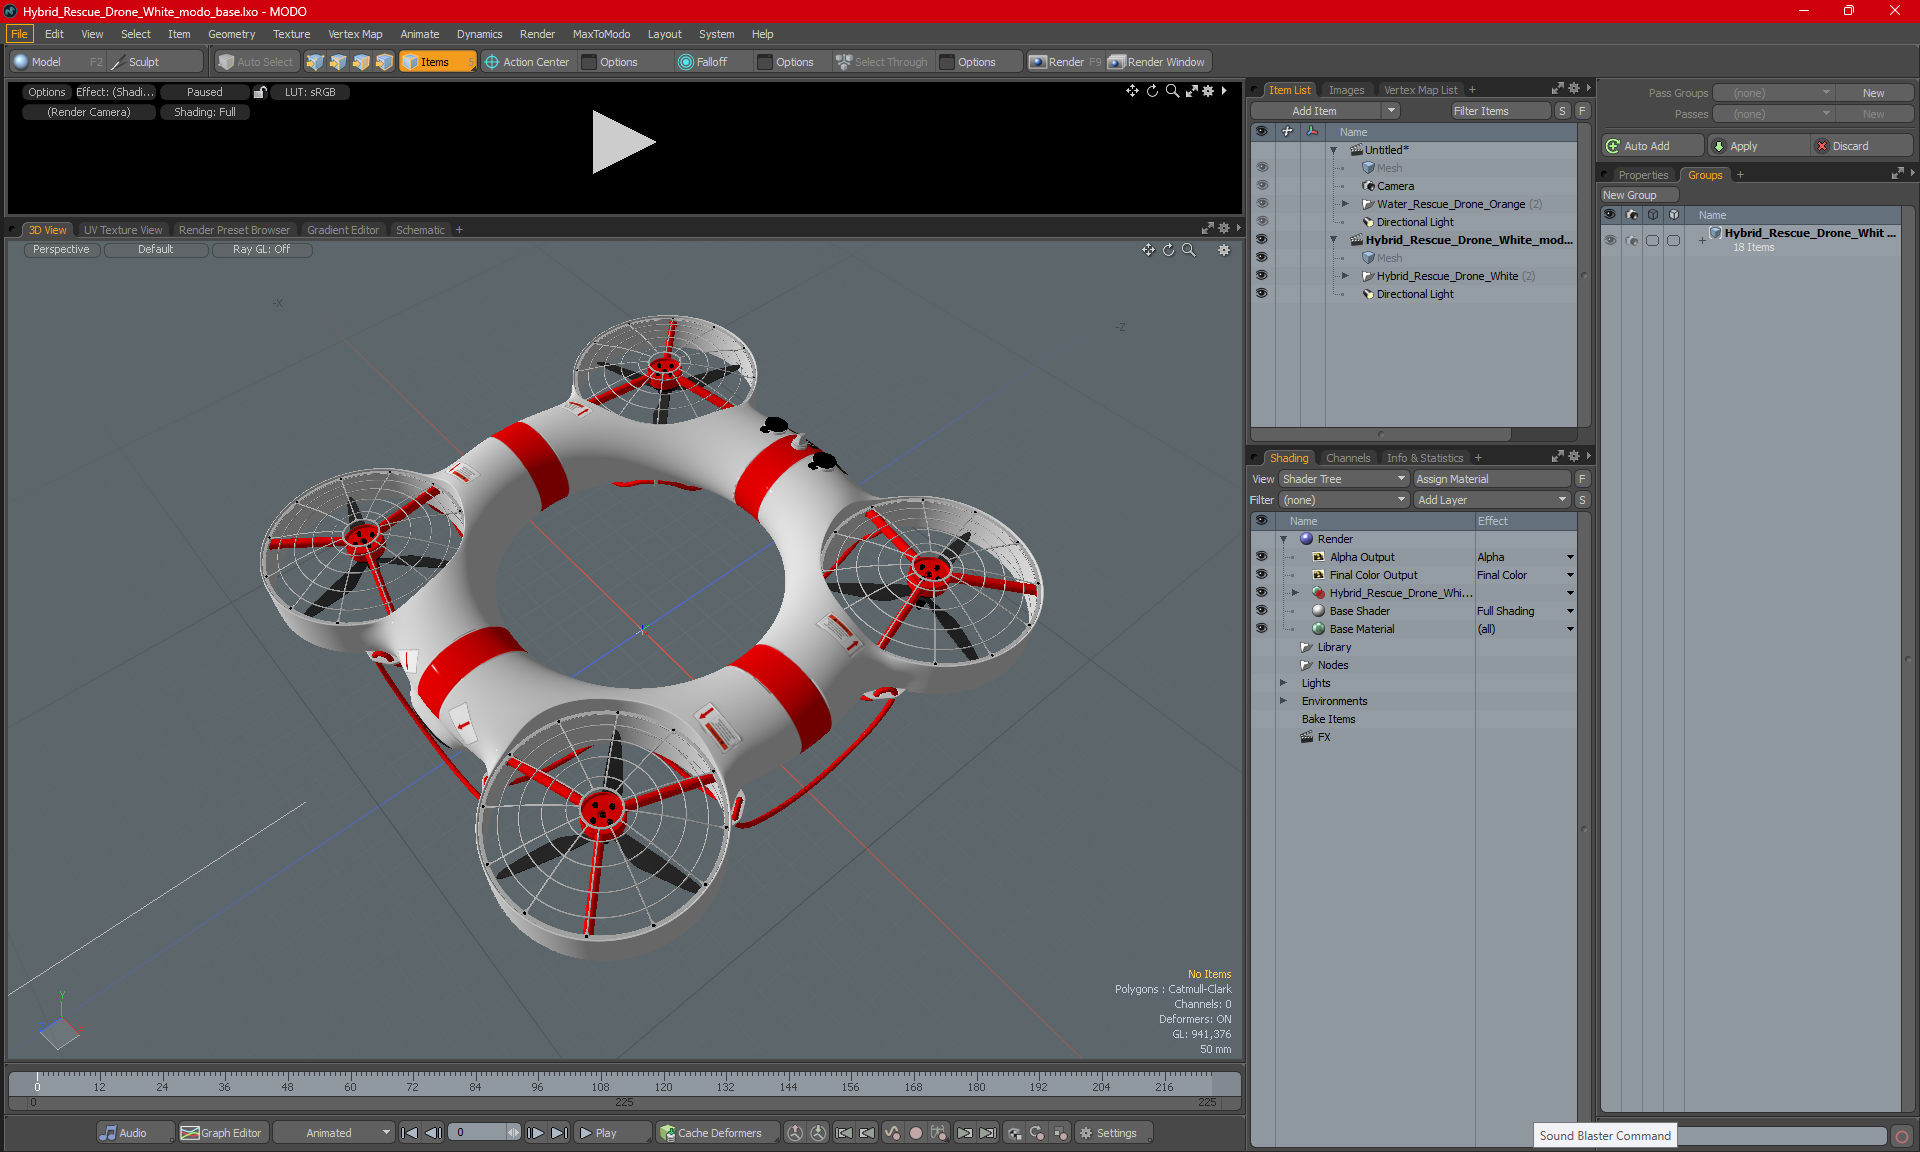
Task: Click the Perspective view button
Action: pyautogui.click(x=61, y=250)
